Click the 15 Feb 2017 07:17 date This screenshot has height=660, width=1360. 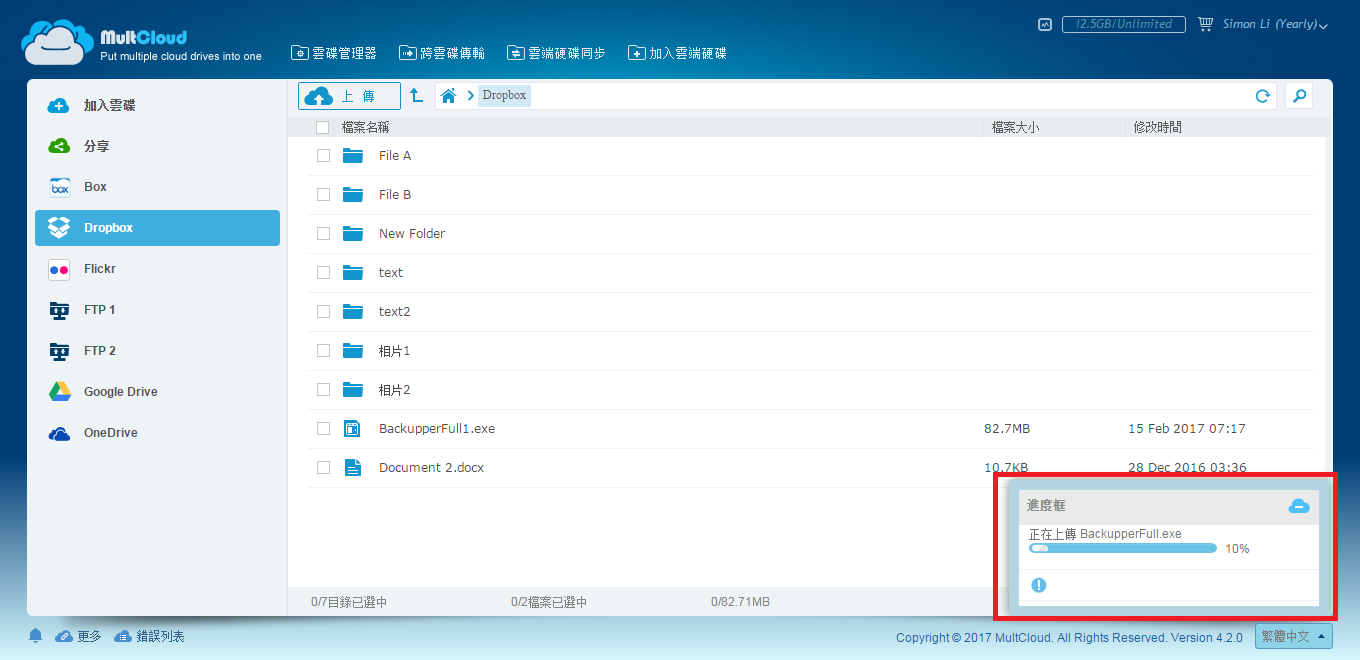coord(1187,429)
